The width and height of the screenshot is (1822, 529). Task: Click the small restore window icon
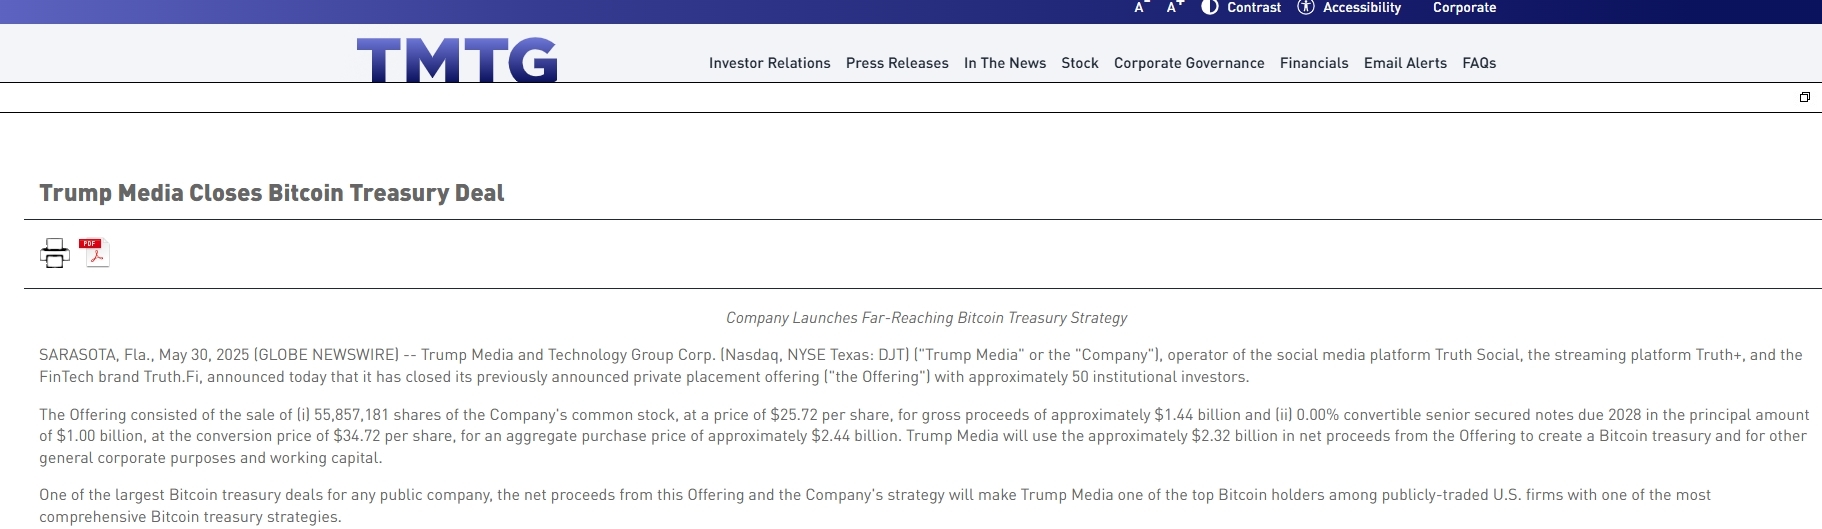[x=1805, y=97]
